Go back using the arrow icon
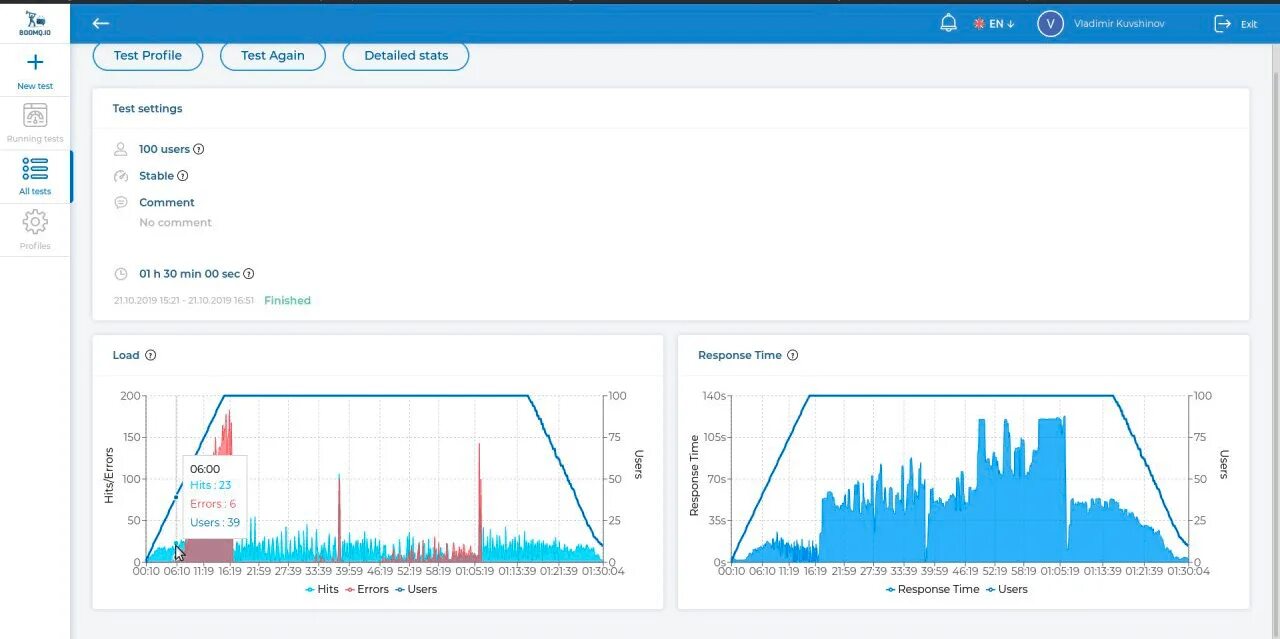The height and width of the screenshot is (639, 1280). click(100, 23)
